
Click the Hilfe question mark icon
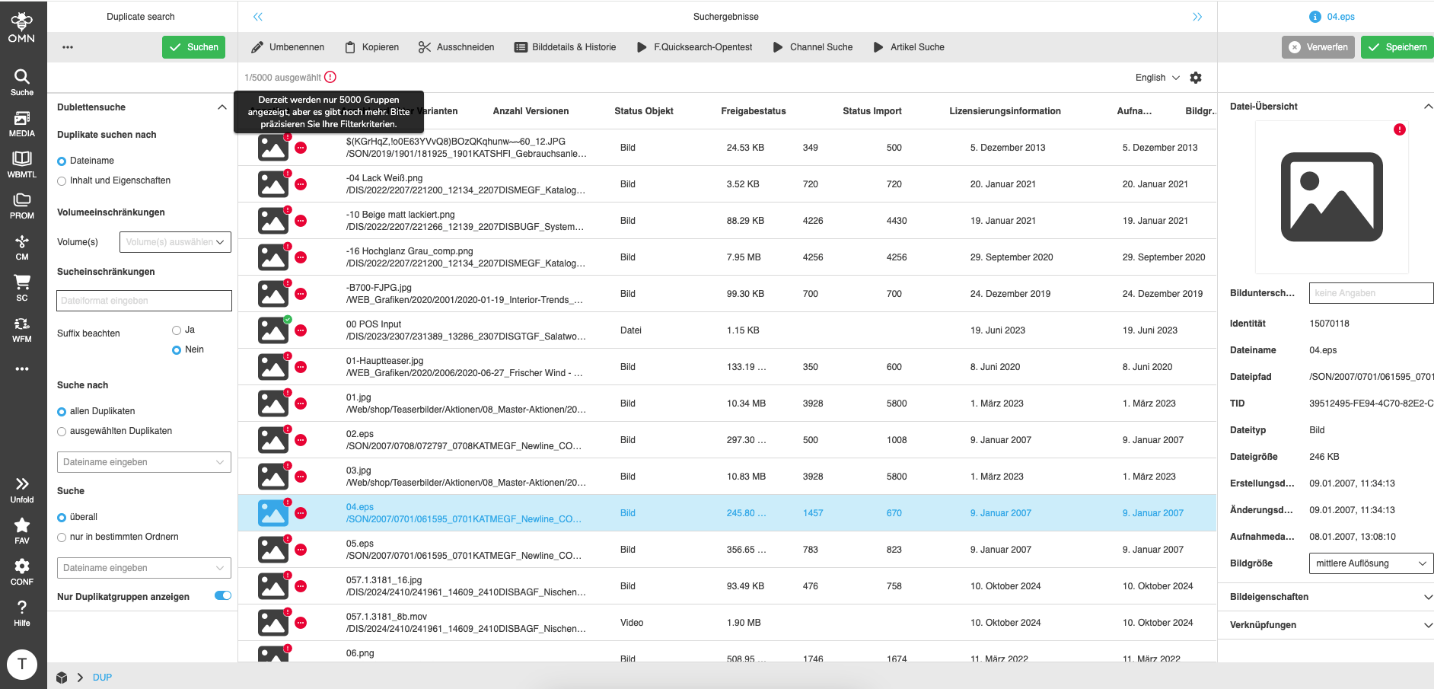pyautogui.click(x=22, y=611)
